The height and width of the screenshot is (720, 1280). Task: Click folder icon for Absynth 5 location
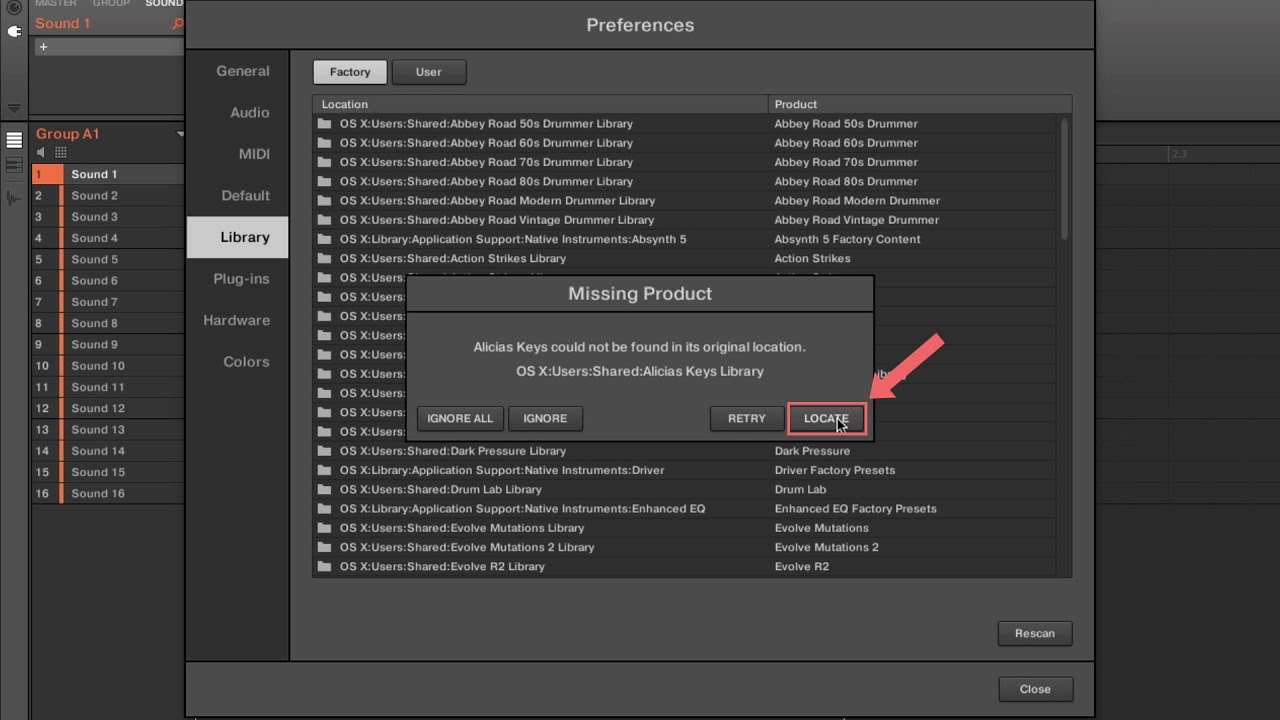click(x=324, y=239)
